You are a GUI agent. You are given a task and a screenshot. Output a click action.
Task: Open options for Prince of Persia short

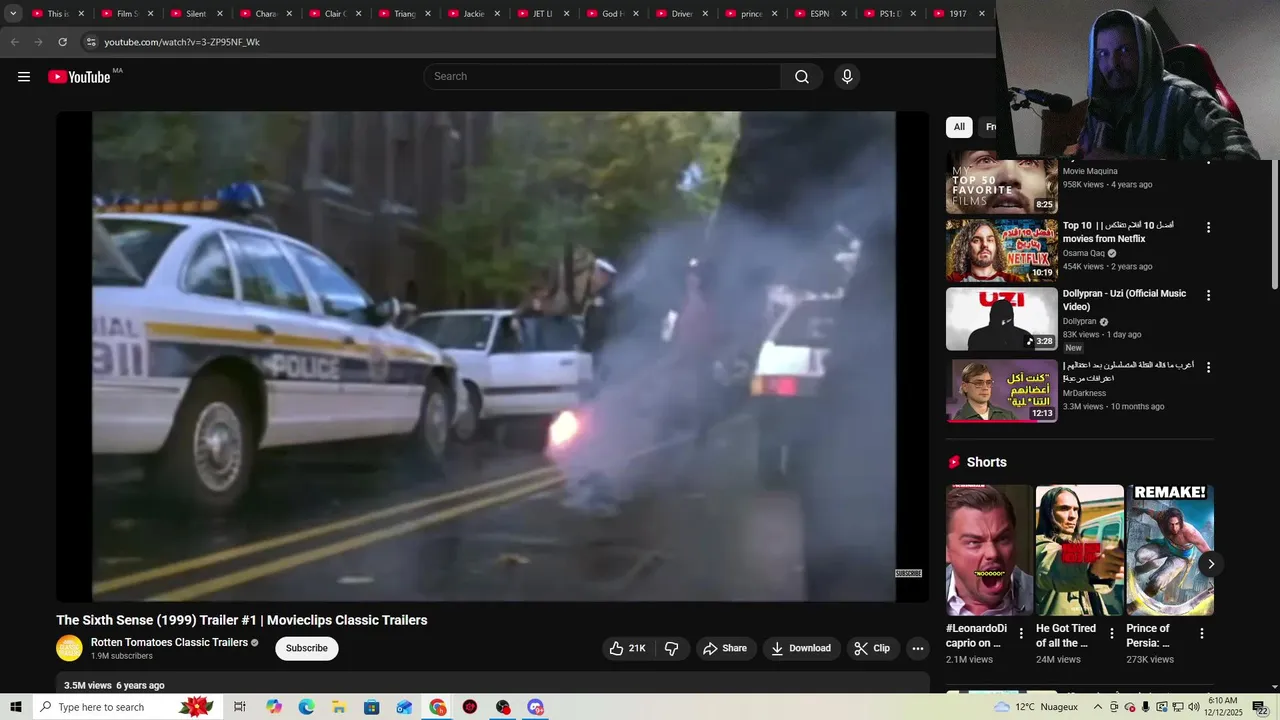click(x=1202, y=633)
